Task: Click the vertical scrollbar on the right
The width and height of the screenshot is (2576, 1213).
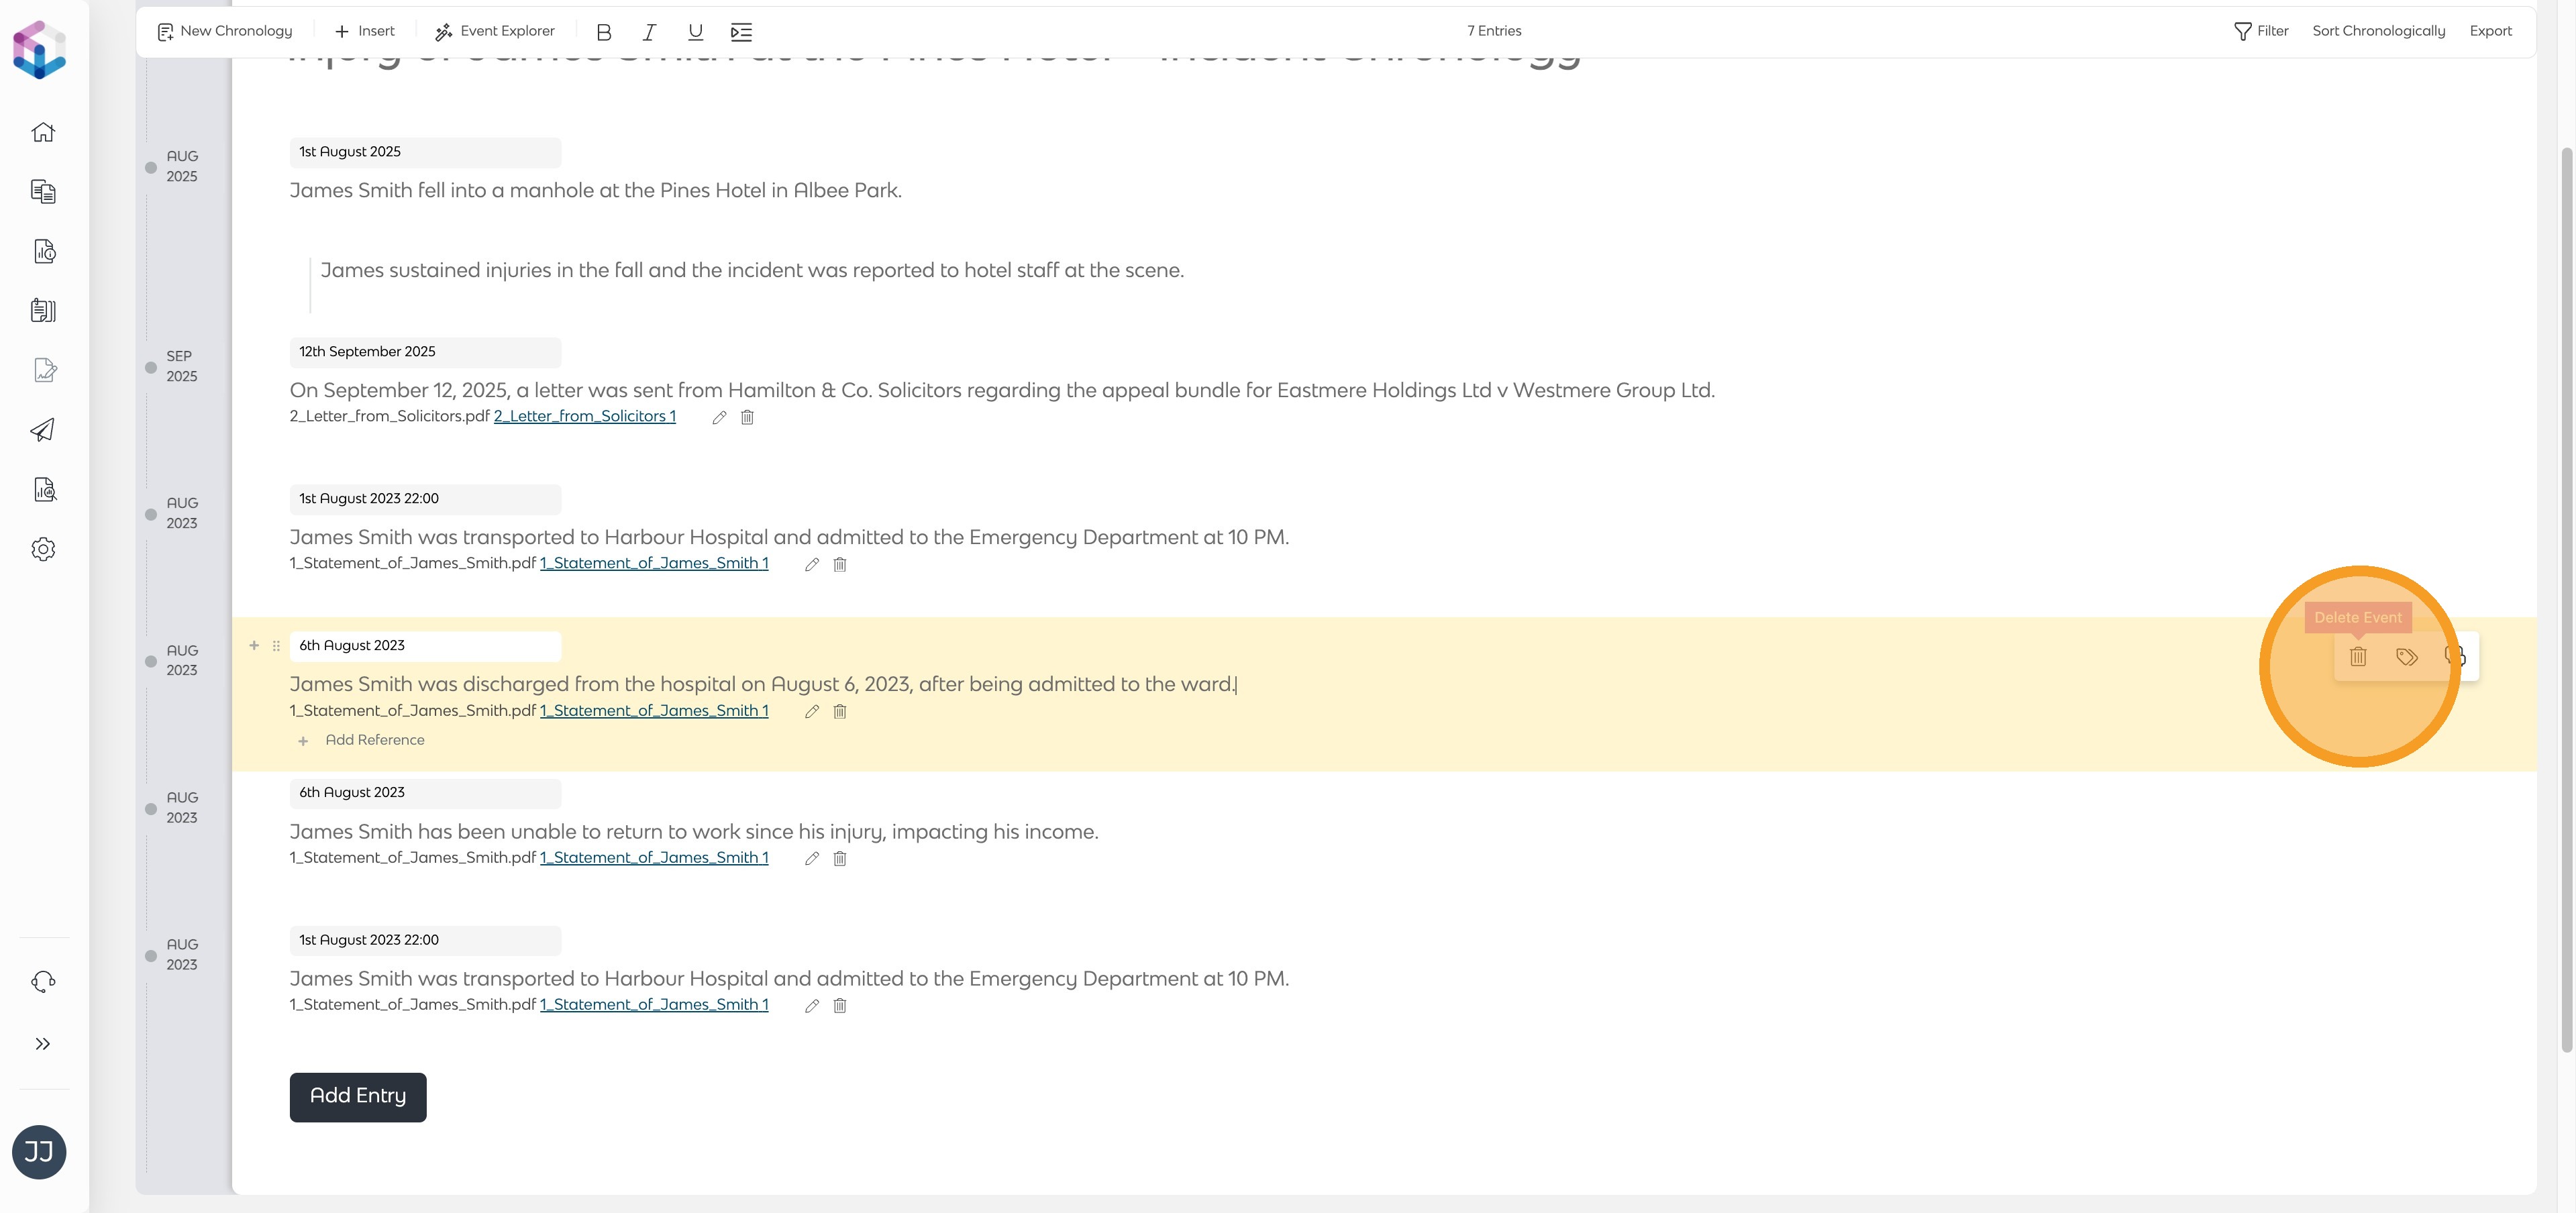Action: 2565,600
